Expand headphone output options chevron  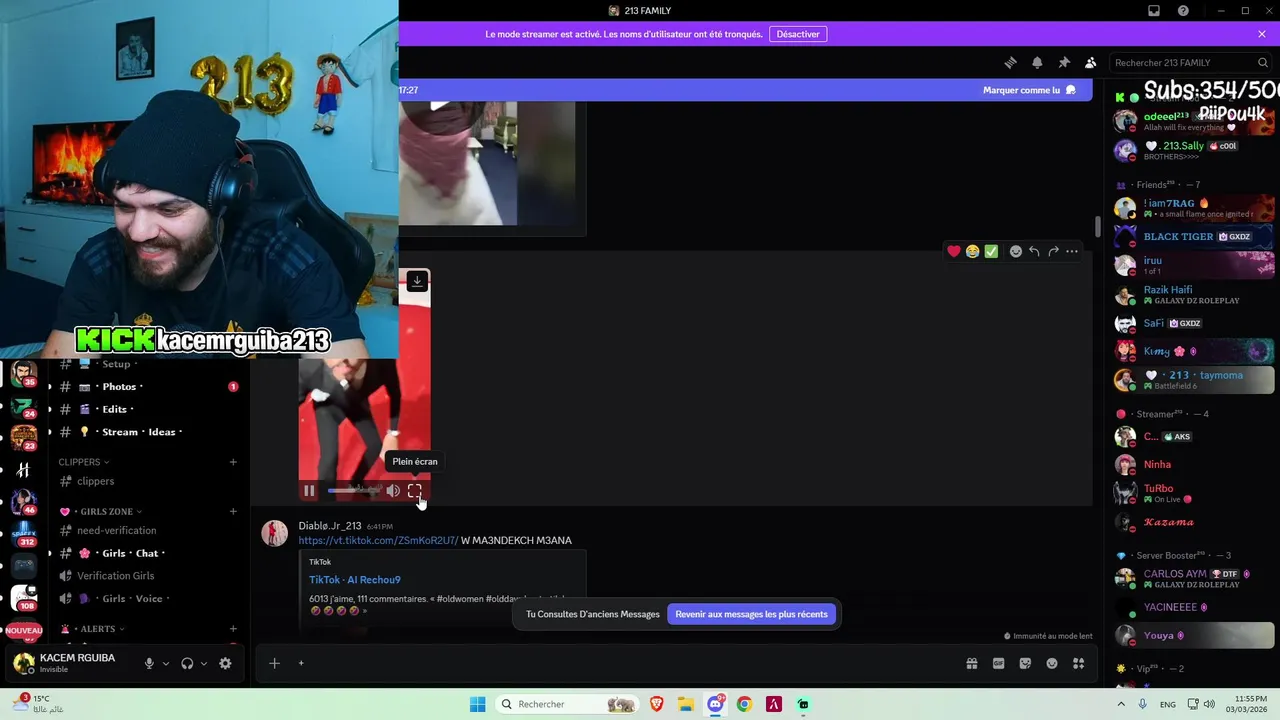point(204,663)
